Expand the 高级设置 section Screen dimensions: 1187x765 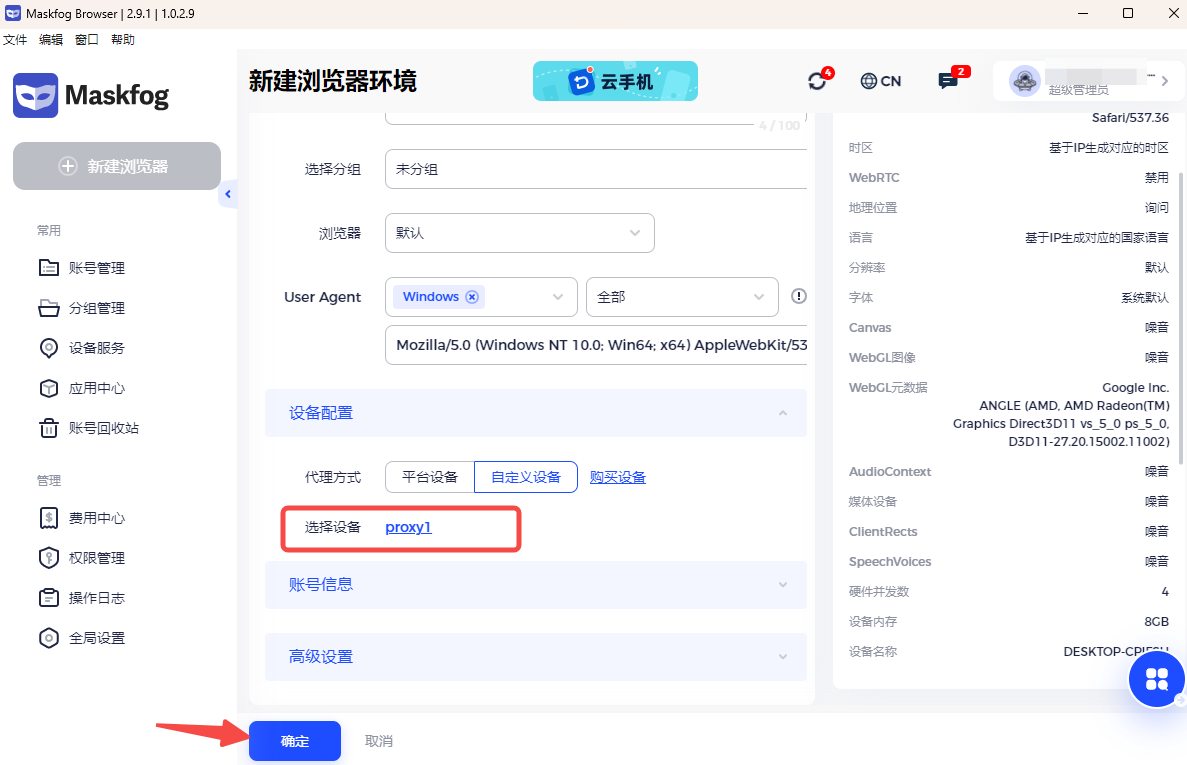[x=536, y=657]
